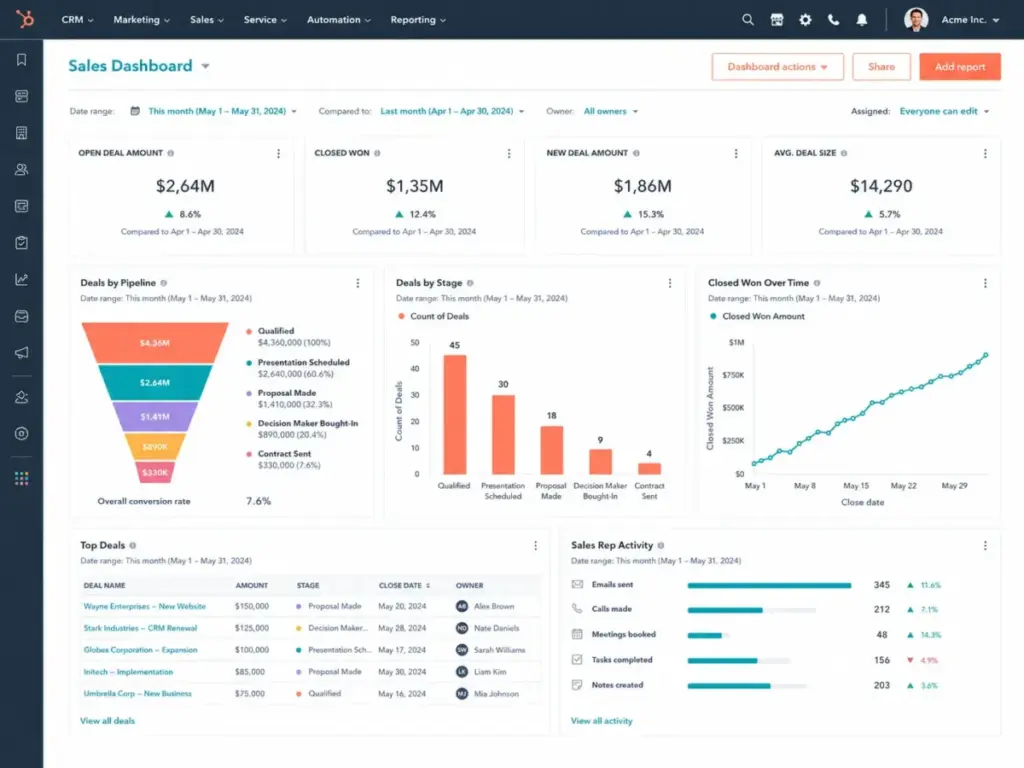Open the marketplace icon in top bar
1024x768 pixels.
click(x=776, y=20)
